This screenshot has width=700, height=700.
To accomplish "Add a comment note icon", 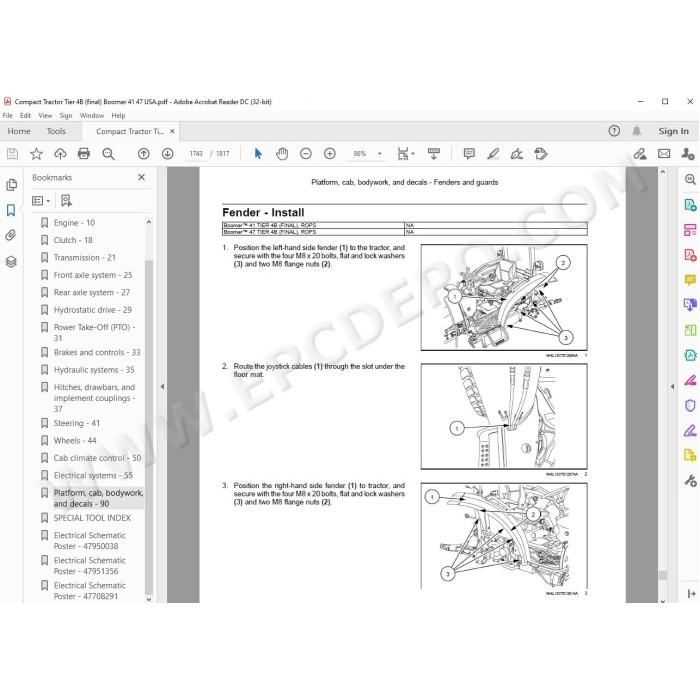I will coord(469,154).
